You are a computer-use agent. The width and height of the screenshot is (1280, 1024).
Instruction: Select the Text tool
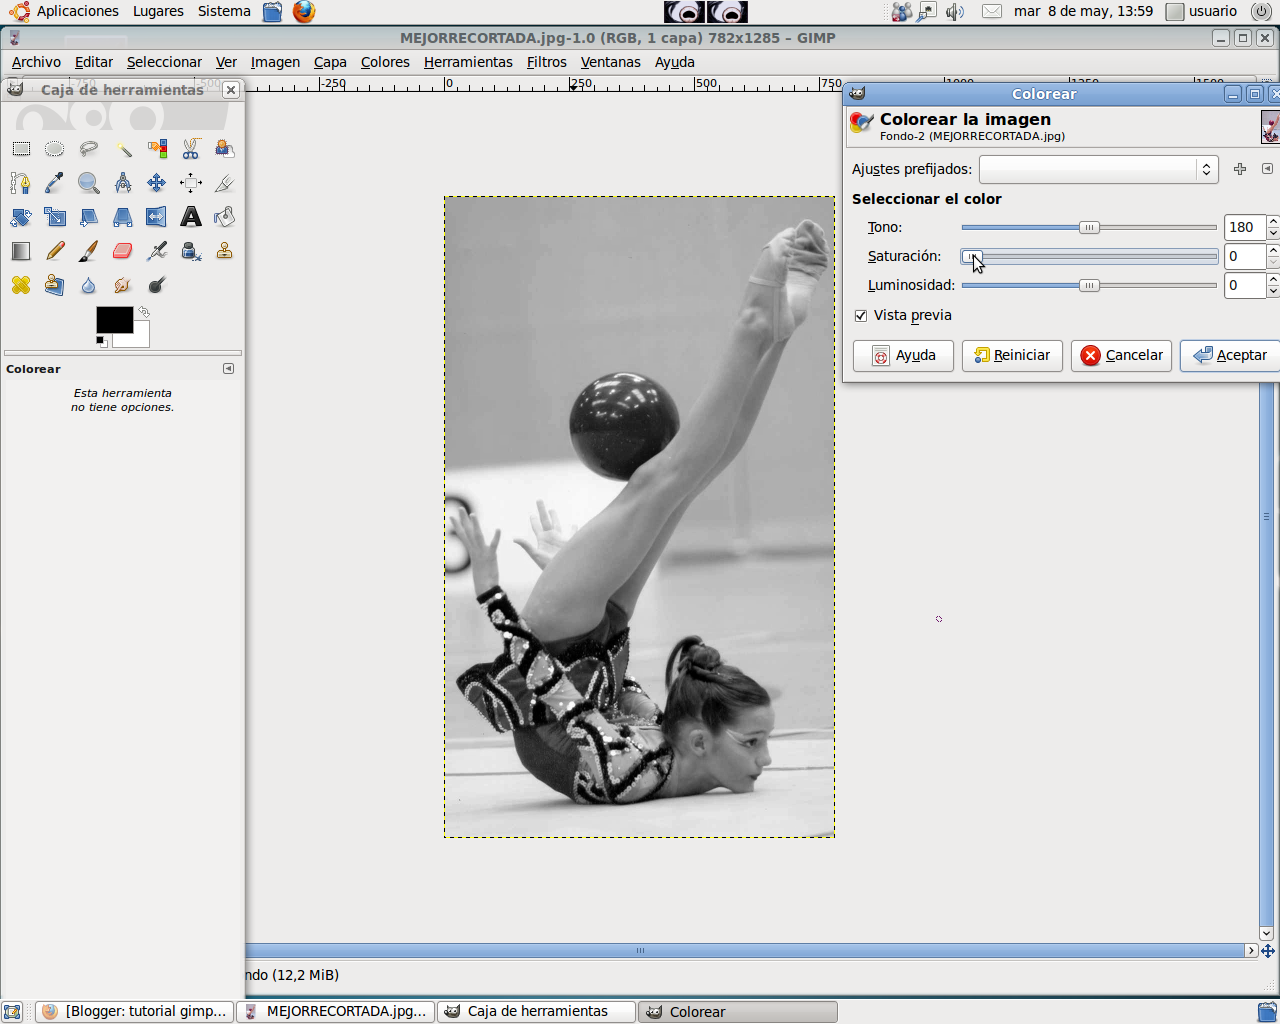tap(191, 217)
